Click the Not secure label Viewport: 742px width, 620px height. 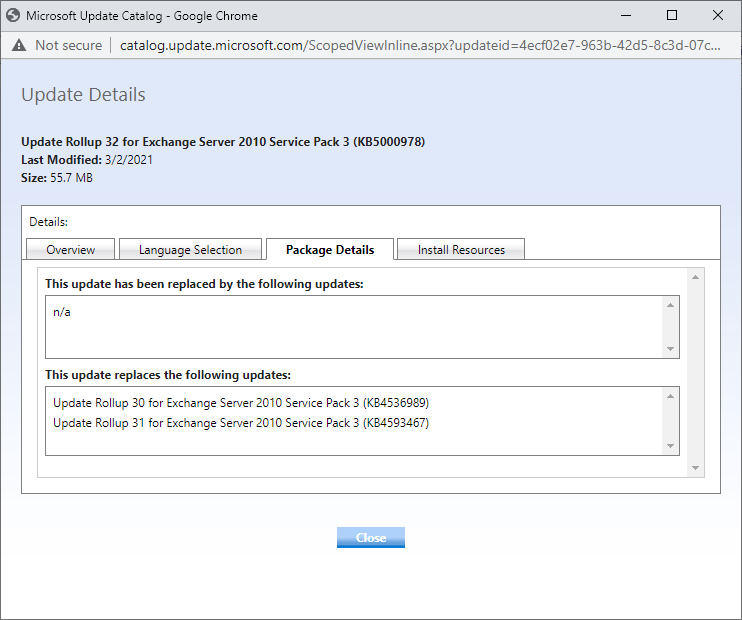pyautogui.click(x=69, y=45)
